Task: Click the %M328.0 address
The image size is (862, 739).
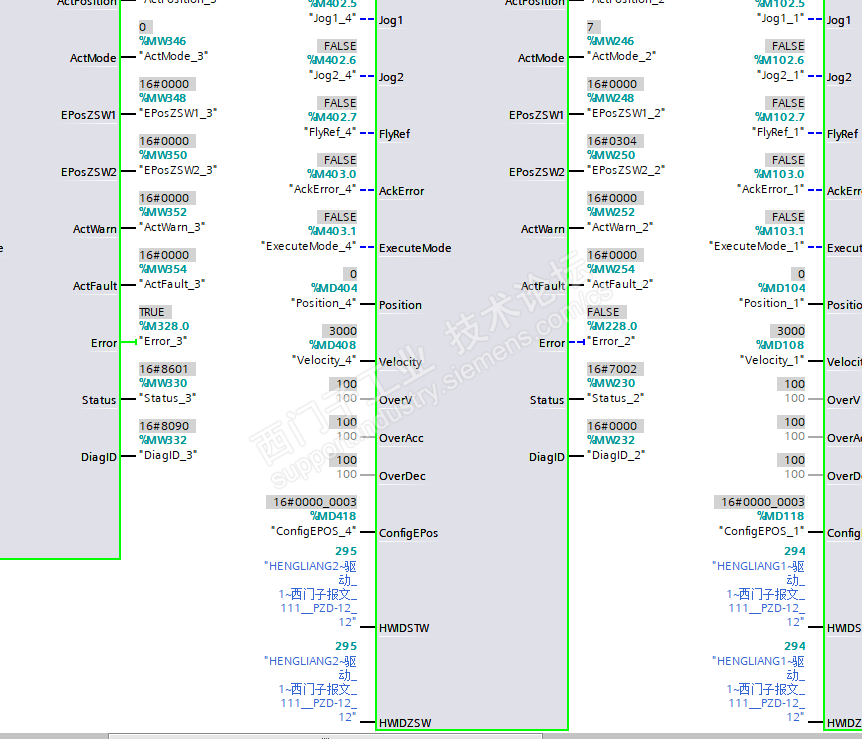Action: [x=164, y=327]
